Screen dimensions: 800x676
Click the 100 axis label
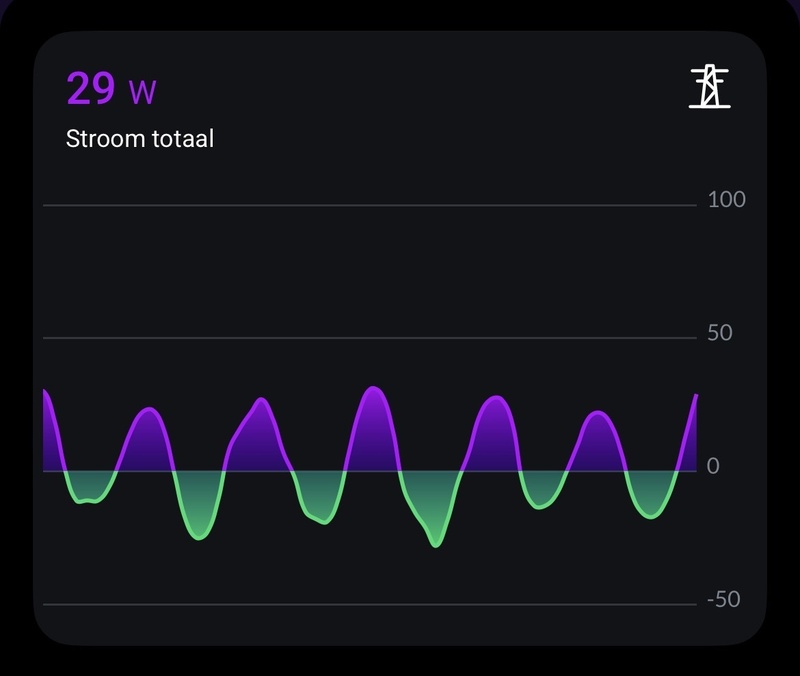(726, 200)
